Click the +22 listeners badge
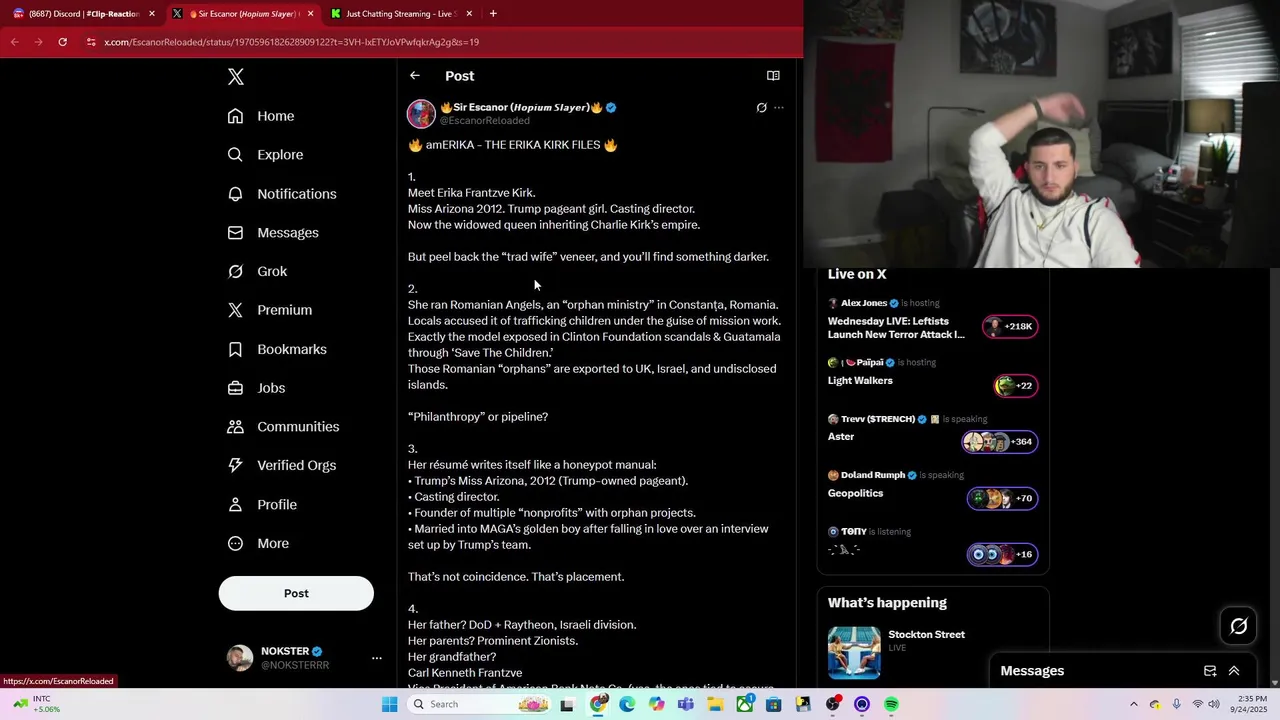 click(1016, 386)
